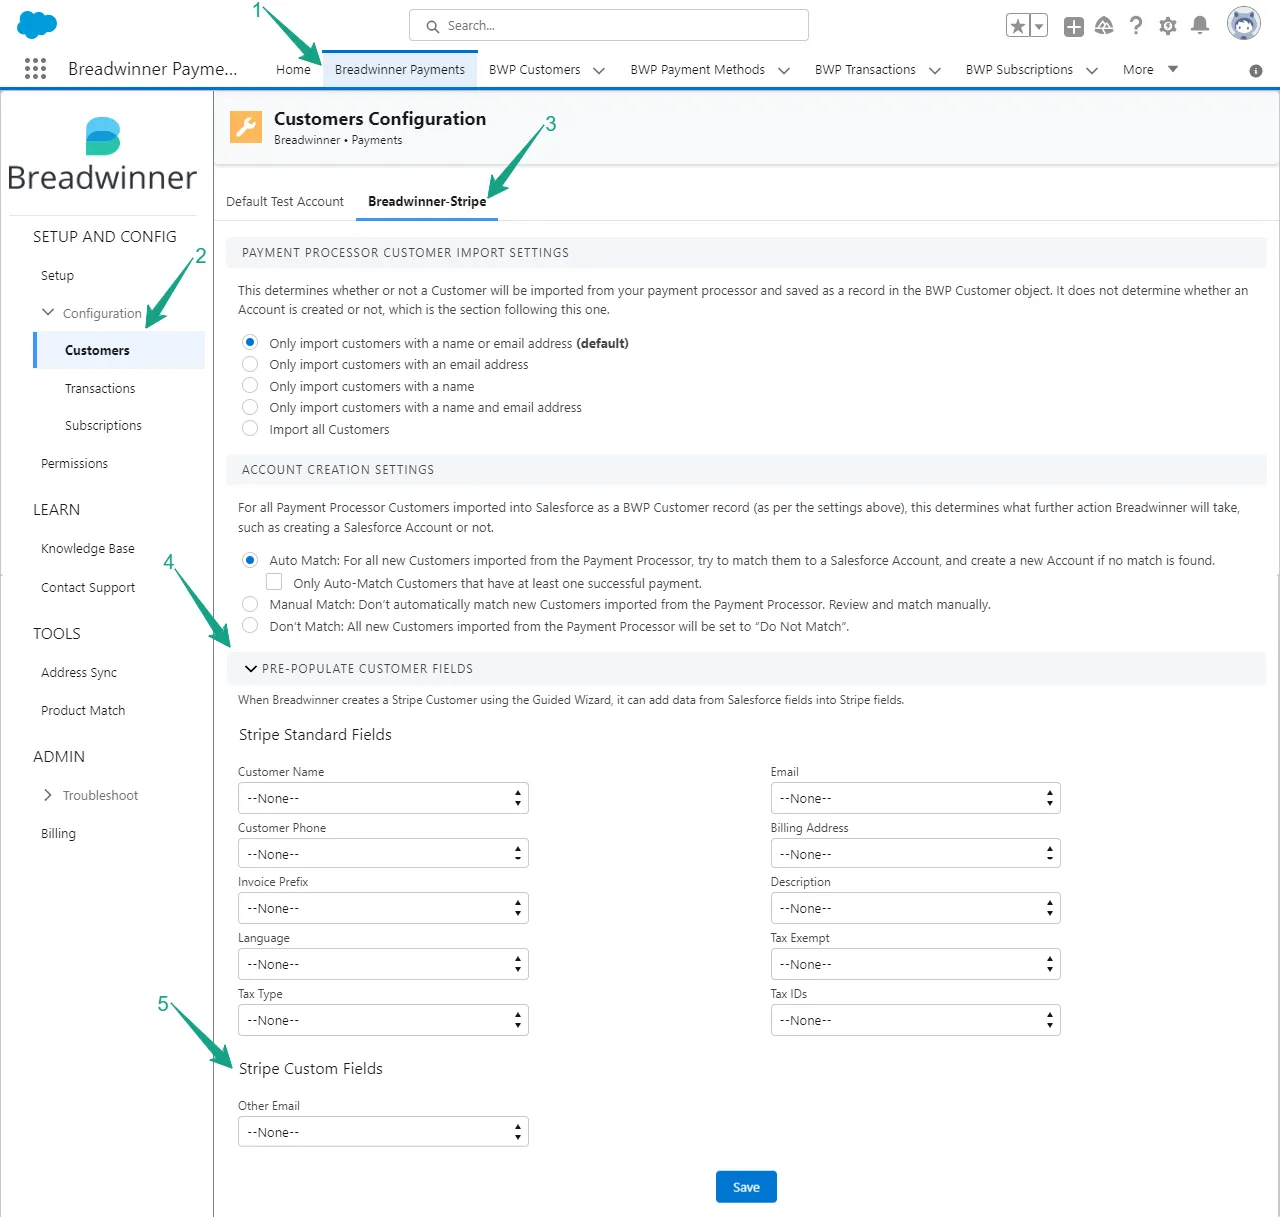Enable 'Only Auto-Match Customers' successful payment checkbox
This screenshot has width=1280, height=1219.
point(274,582)
